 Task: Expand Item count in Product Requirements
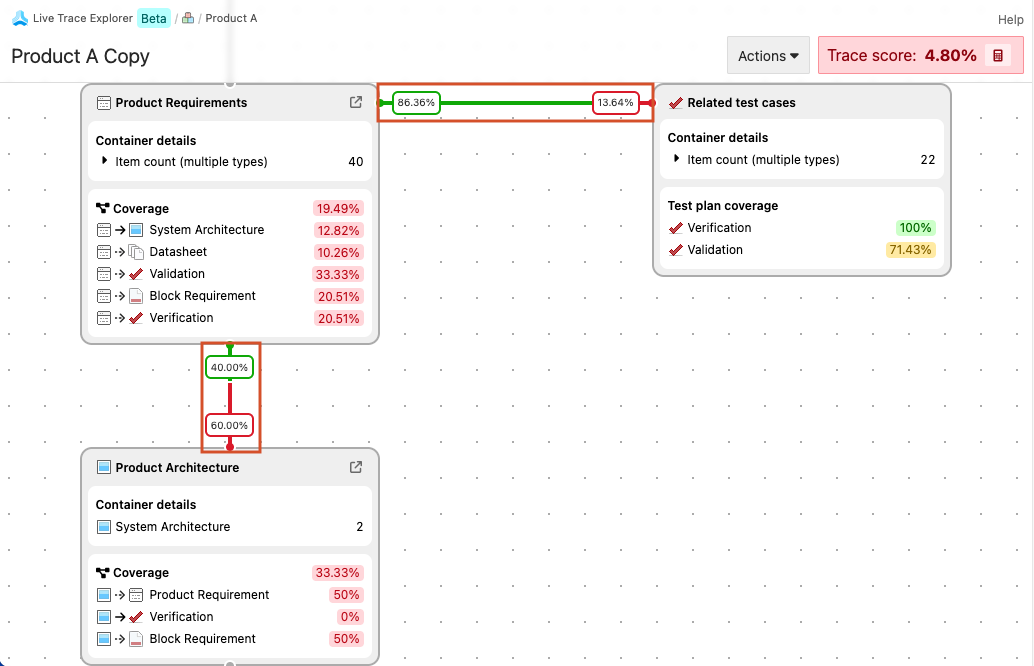pyautogui.click(x=105, y=161)
